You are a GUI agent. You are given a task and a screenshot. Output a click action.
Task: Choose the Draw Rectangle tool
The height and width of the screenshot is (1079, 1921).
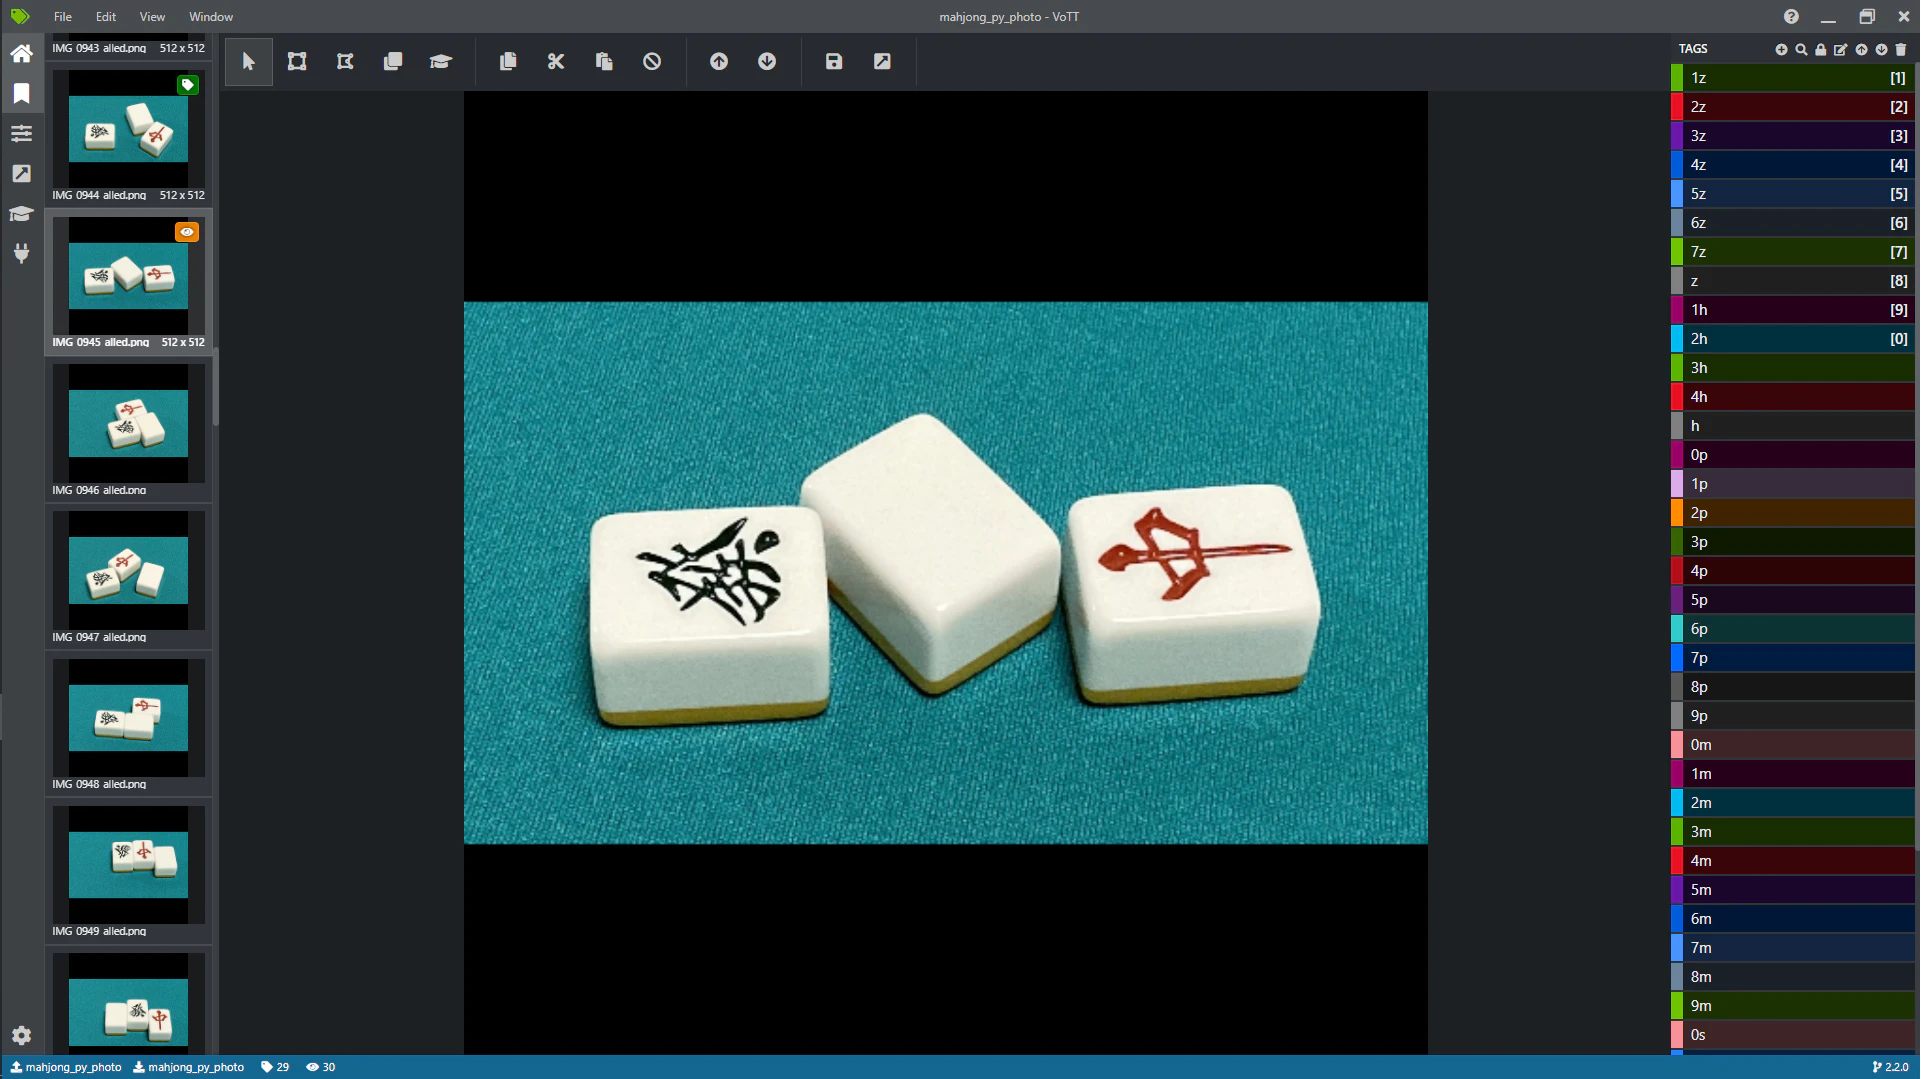click(x=297, y=62)
